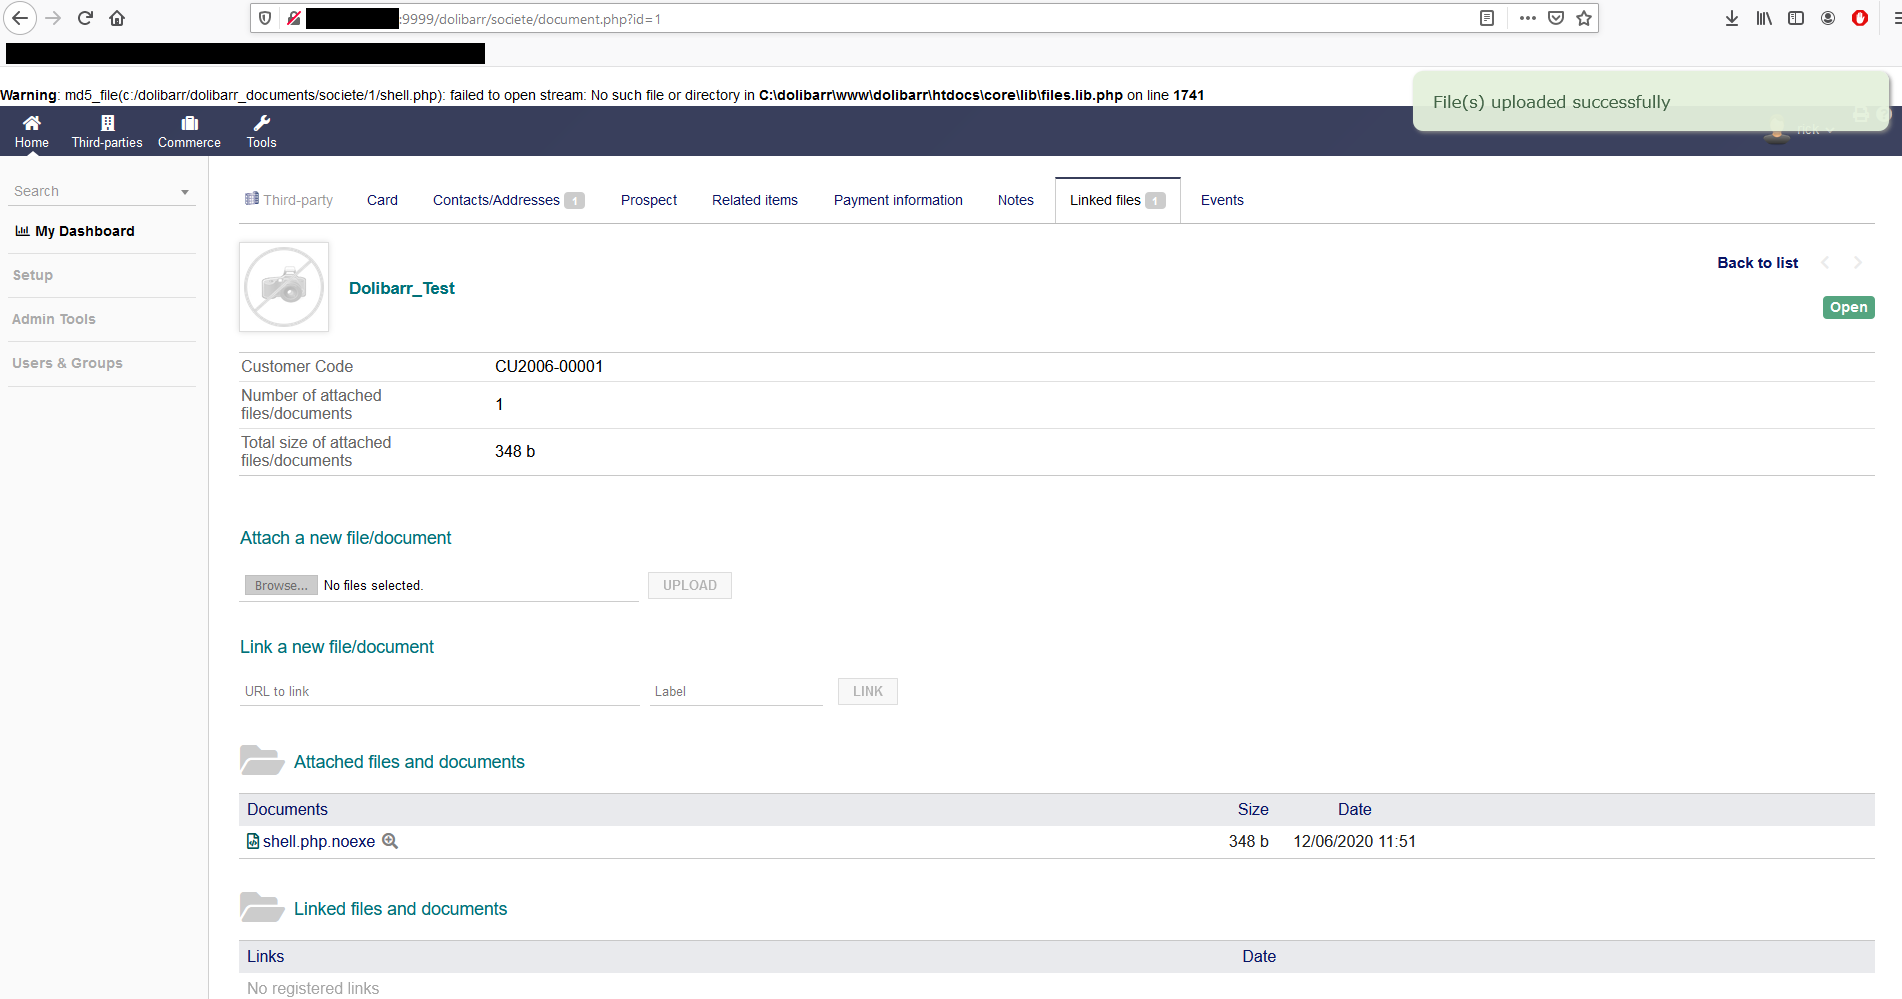Click the 348 b size cell in file row
Image resolution: width=1902 pixels, height=999 pixels.
[x=1249, y=841]
